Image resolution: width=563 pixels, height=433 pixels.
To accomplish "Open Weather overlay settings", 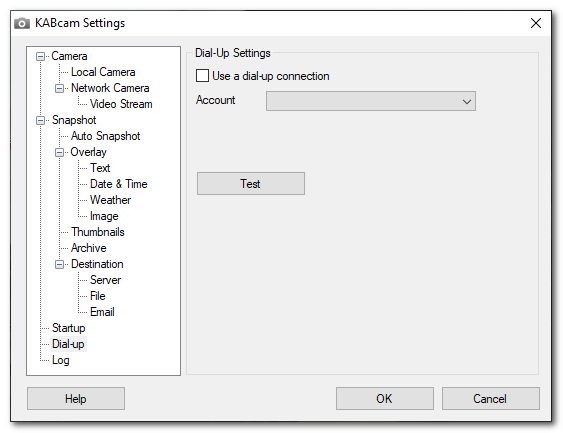I will [111, 200].
